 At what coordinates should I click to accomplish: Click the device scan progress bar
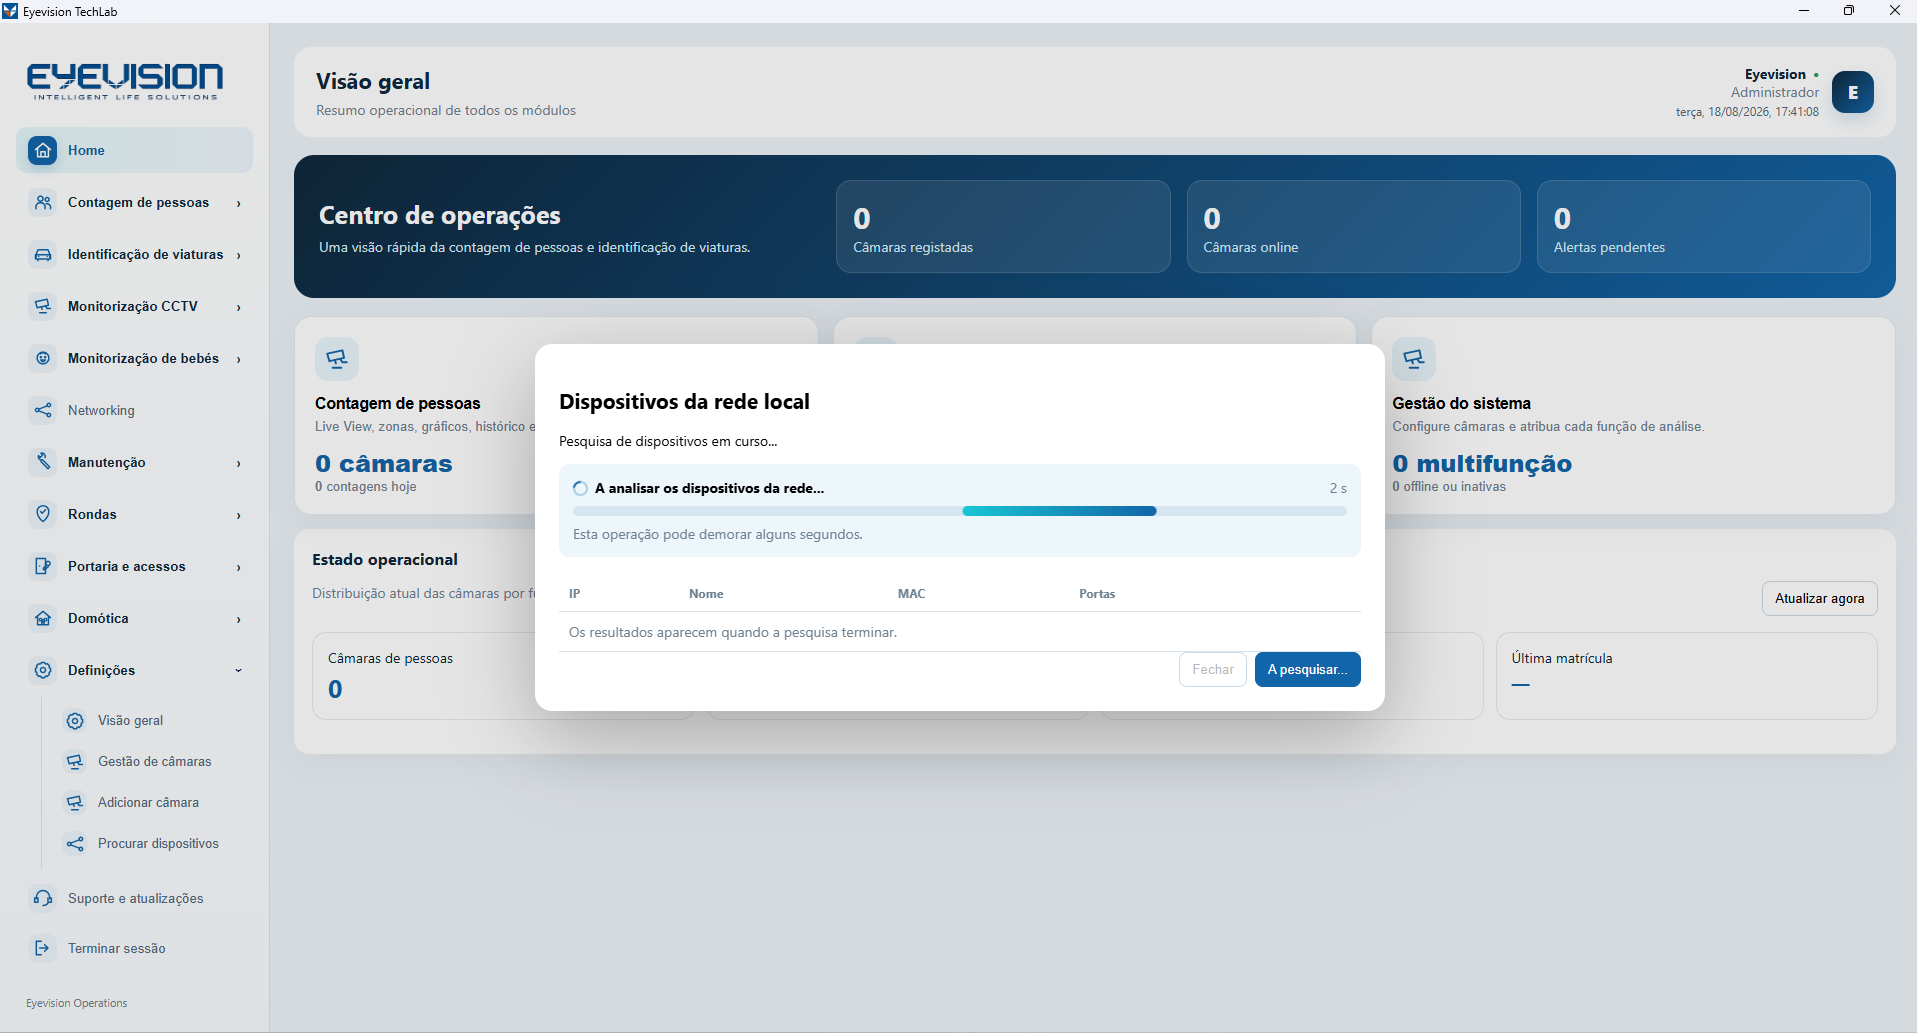click(x=959, y=511)
